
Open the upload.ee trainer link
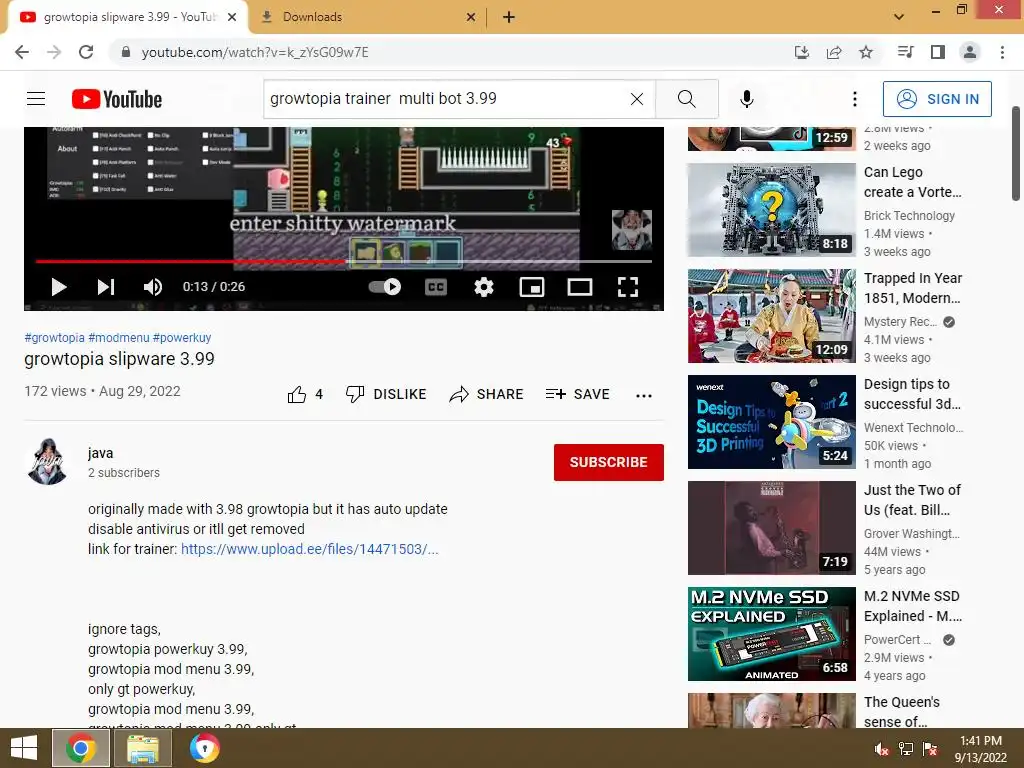(310, 549)
